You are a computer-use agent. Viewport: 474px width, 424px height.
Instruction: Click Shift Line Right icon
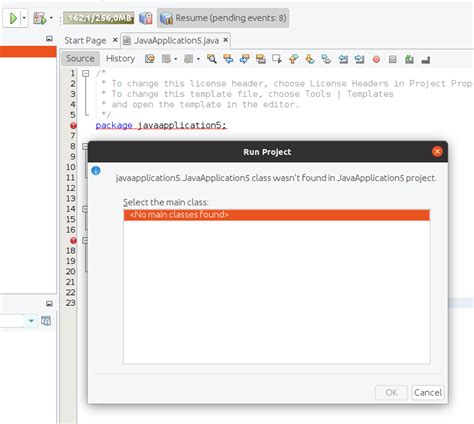tap(359, 59)
